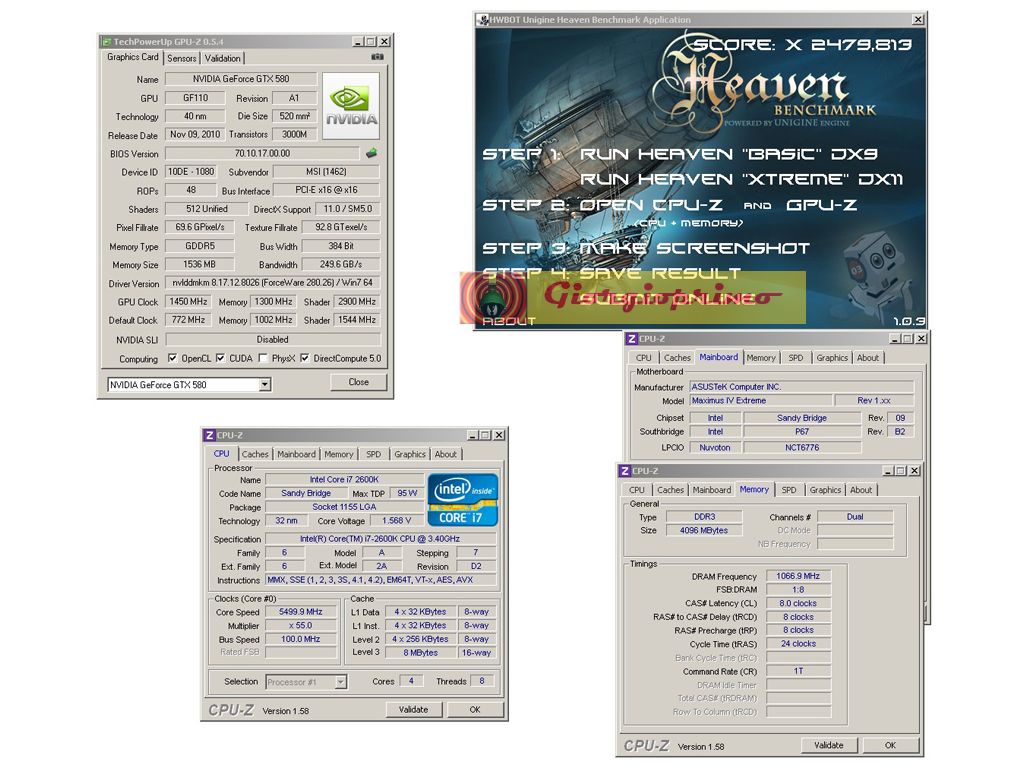The width and height of the screenshot is (1024, 768).
Task: Open the Processor #1 selection dropdown
Action: [x=340, y=682]
